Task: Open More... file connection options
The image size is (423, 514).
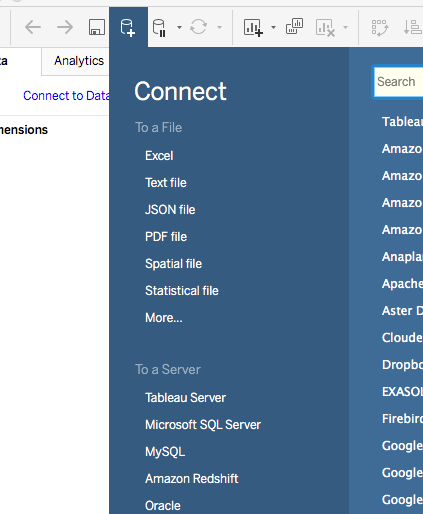Action: point(164,318)
